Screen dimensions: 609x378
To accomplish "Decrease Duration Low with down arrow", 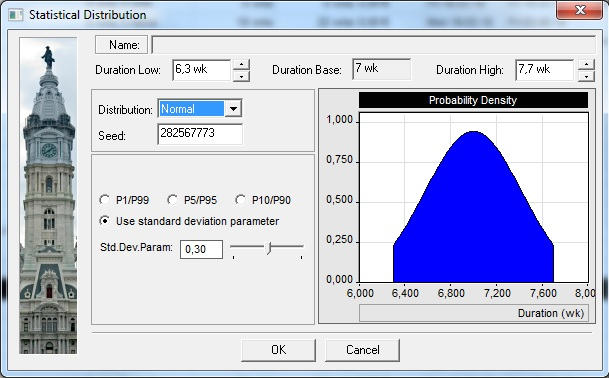I will click(x=242, y=76).
